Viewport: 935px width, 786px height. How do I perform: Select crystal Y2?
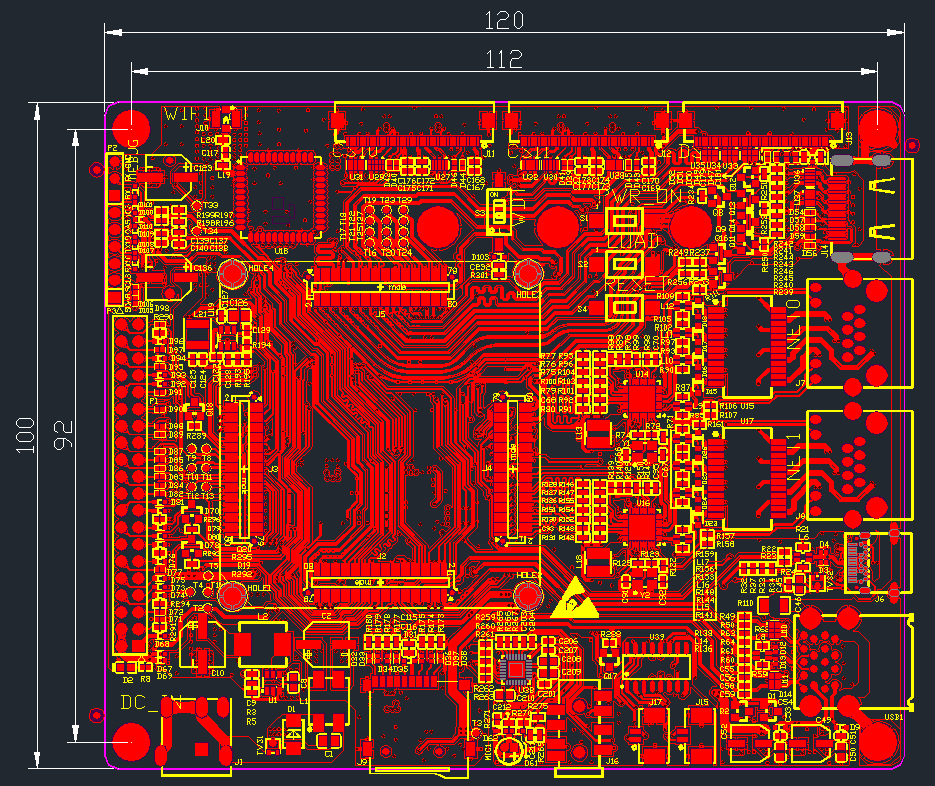click(x=643, y=581)
